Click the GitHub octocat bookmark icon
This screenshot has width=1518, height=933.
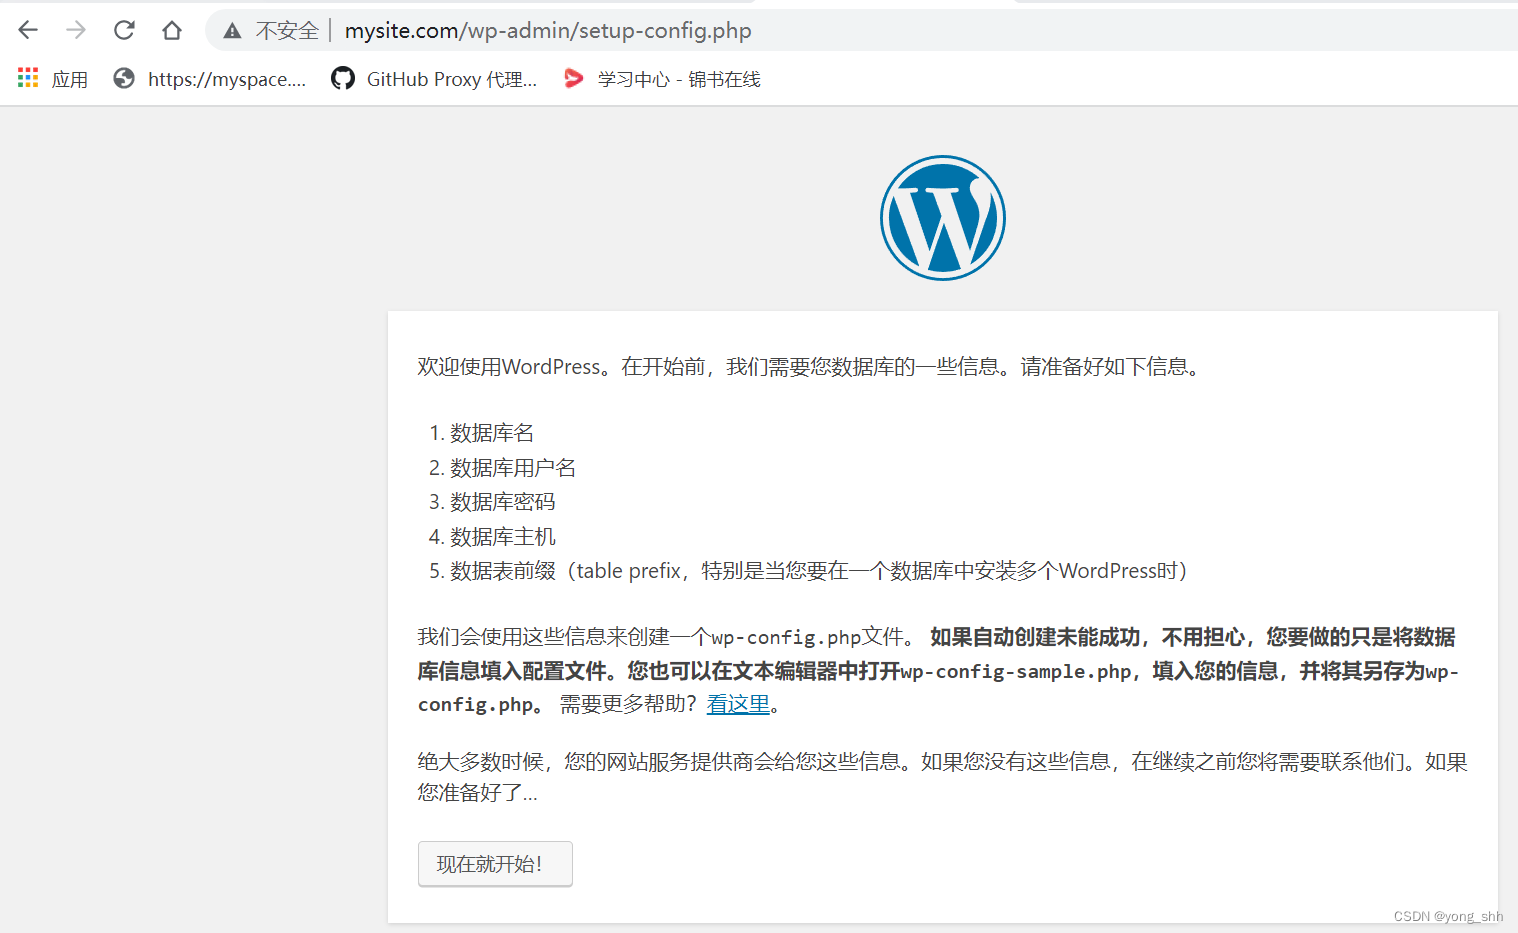[342, 78]
